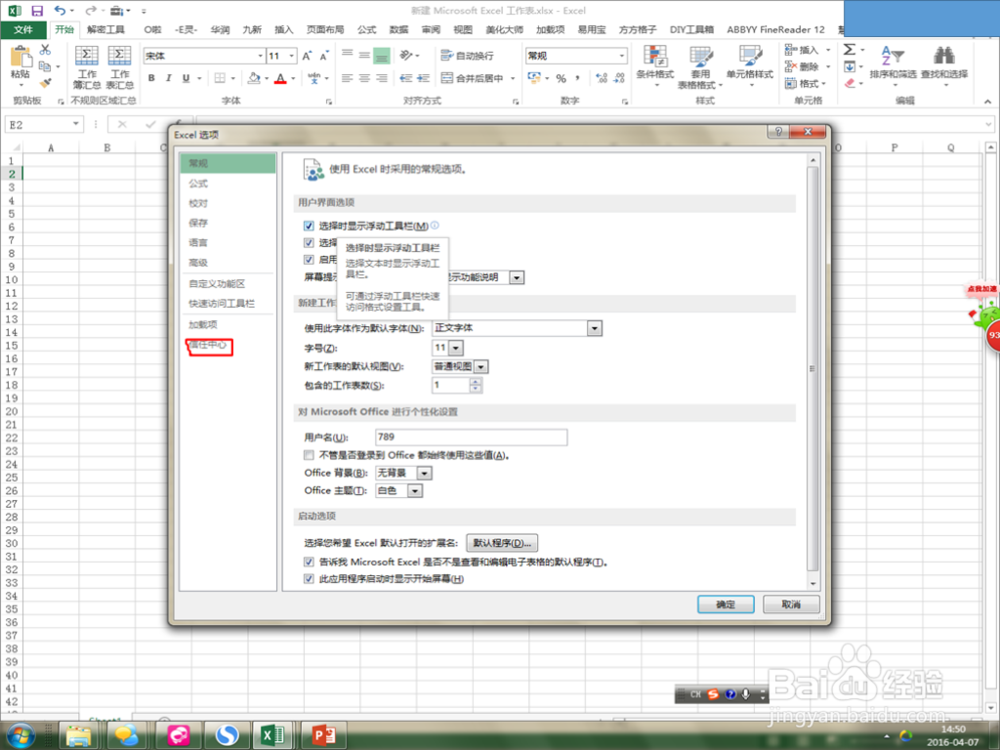The height and width of the screenshot is (750, 1000).
Task: Open PowerPoint from the taskbar
Action: click(x=323, y=735)
